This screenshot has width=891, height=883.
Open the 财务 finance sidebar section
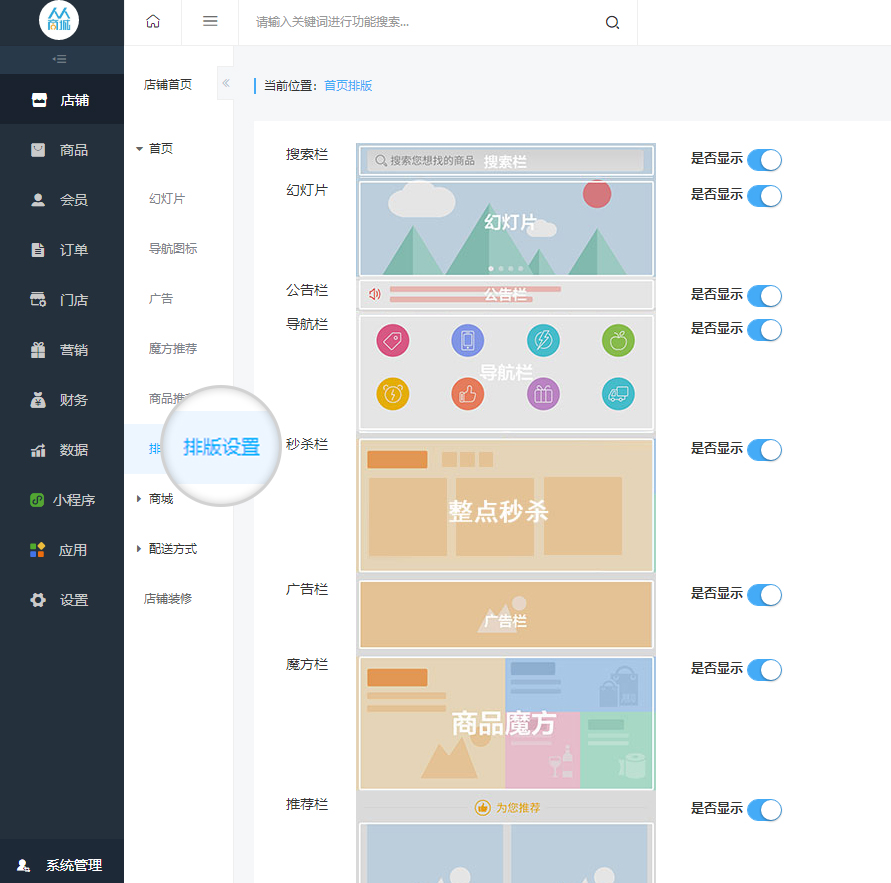(62, 400)
